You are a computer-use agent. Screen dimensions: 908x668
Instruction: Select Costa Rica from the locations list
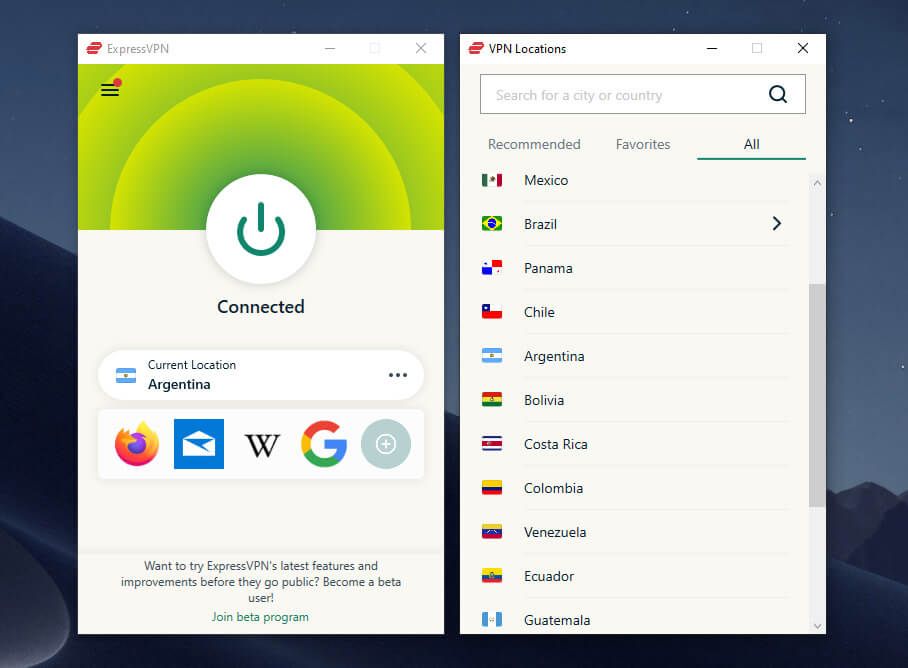point(635,444)
